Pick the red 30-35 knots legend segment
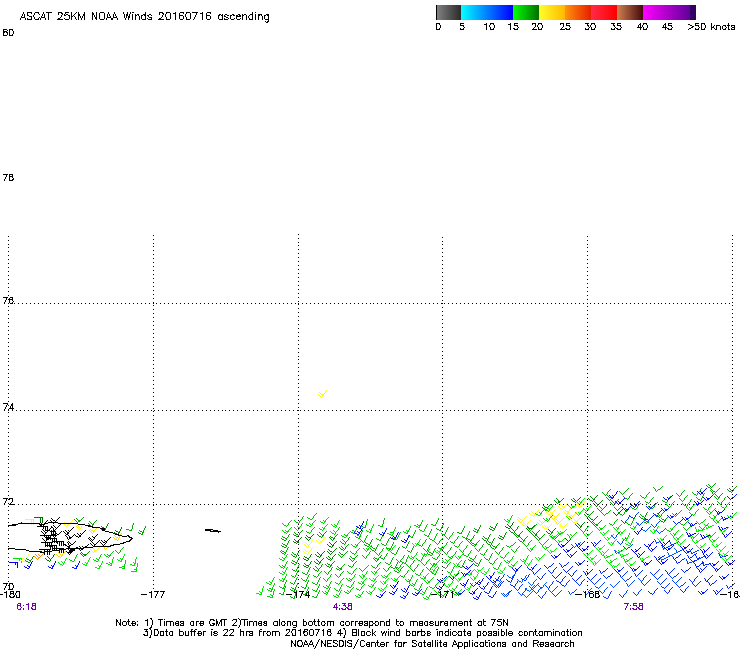 click(x=604, y=12)
